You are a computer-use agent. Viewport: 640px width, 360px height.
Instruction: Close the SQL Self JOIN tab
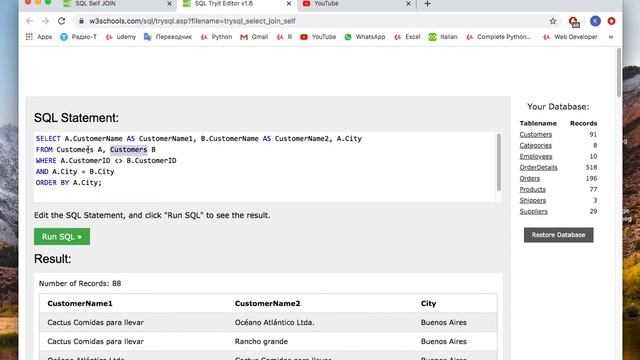click(169, 4)
